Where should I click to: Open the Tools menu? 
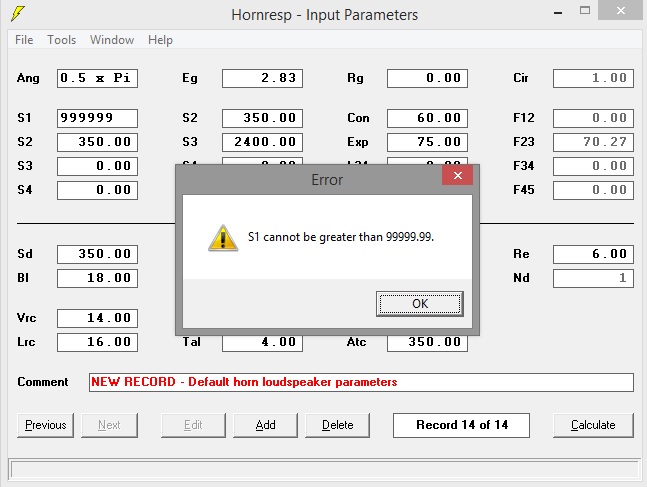pos(61,40)
